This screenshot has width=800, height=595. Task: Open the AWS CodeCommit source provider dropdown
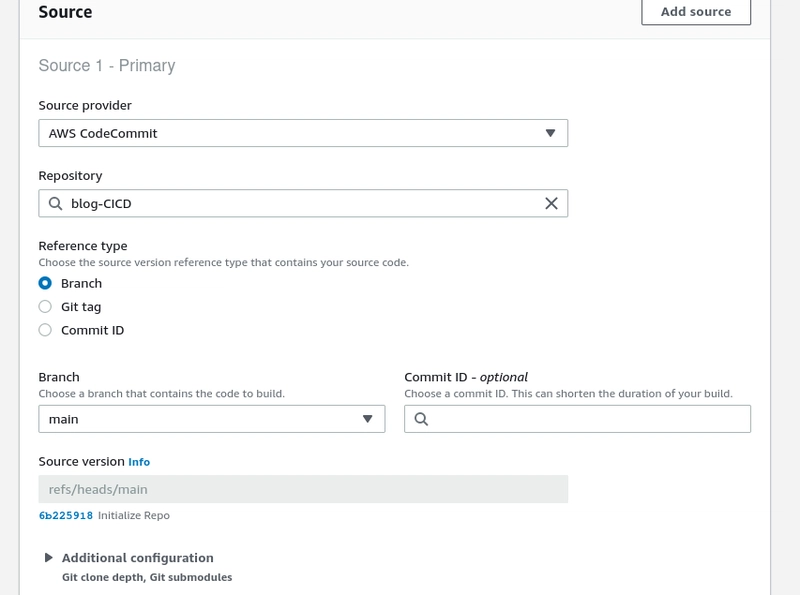coord(302,133)
